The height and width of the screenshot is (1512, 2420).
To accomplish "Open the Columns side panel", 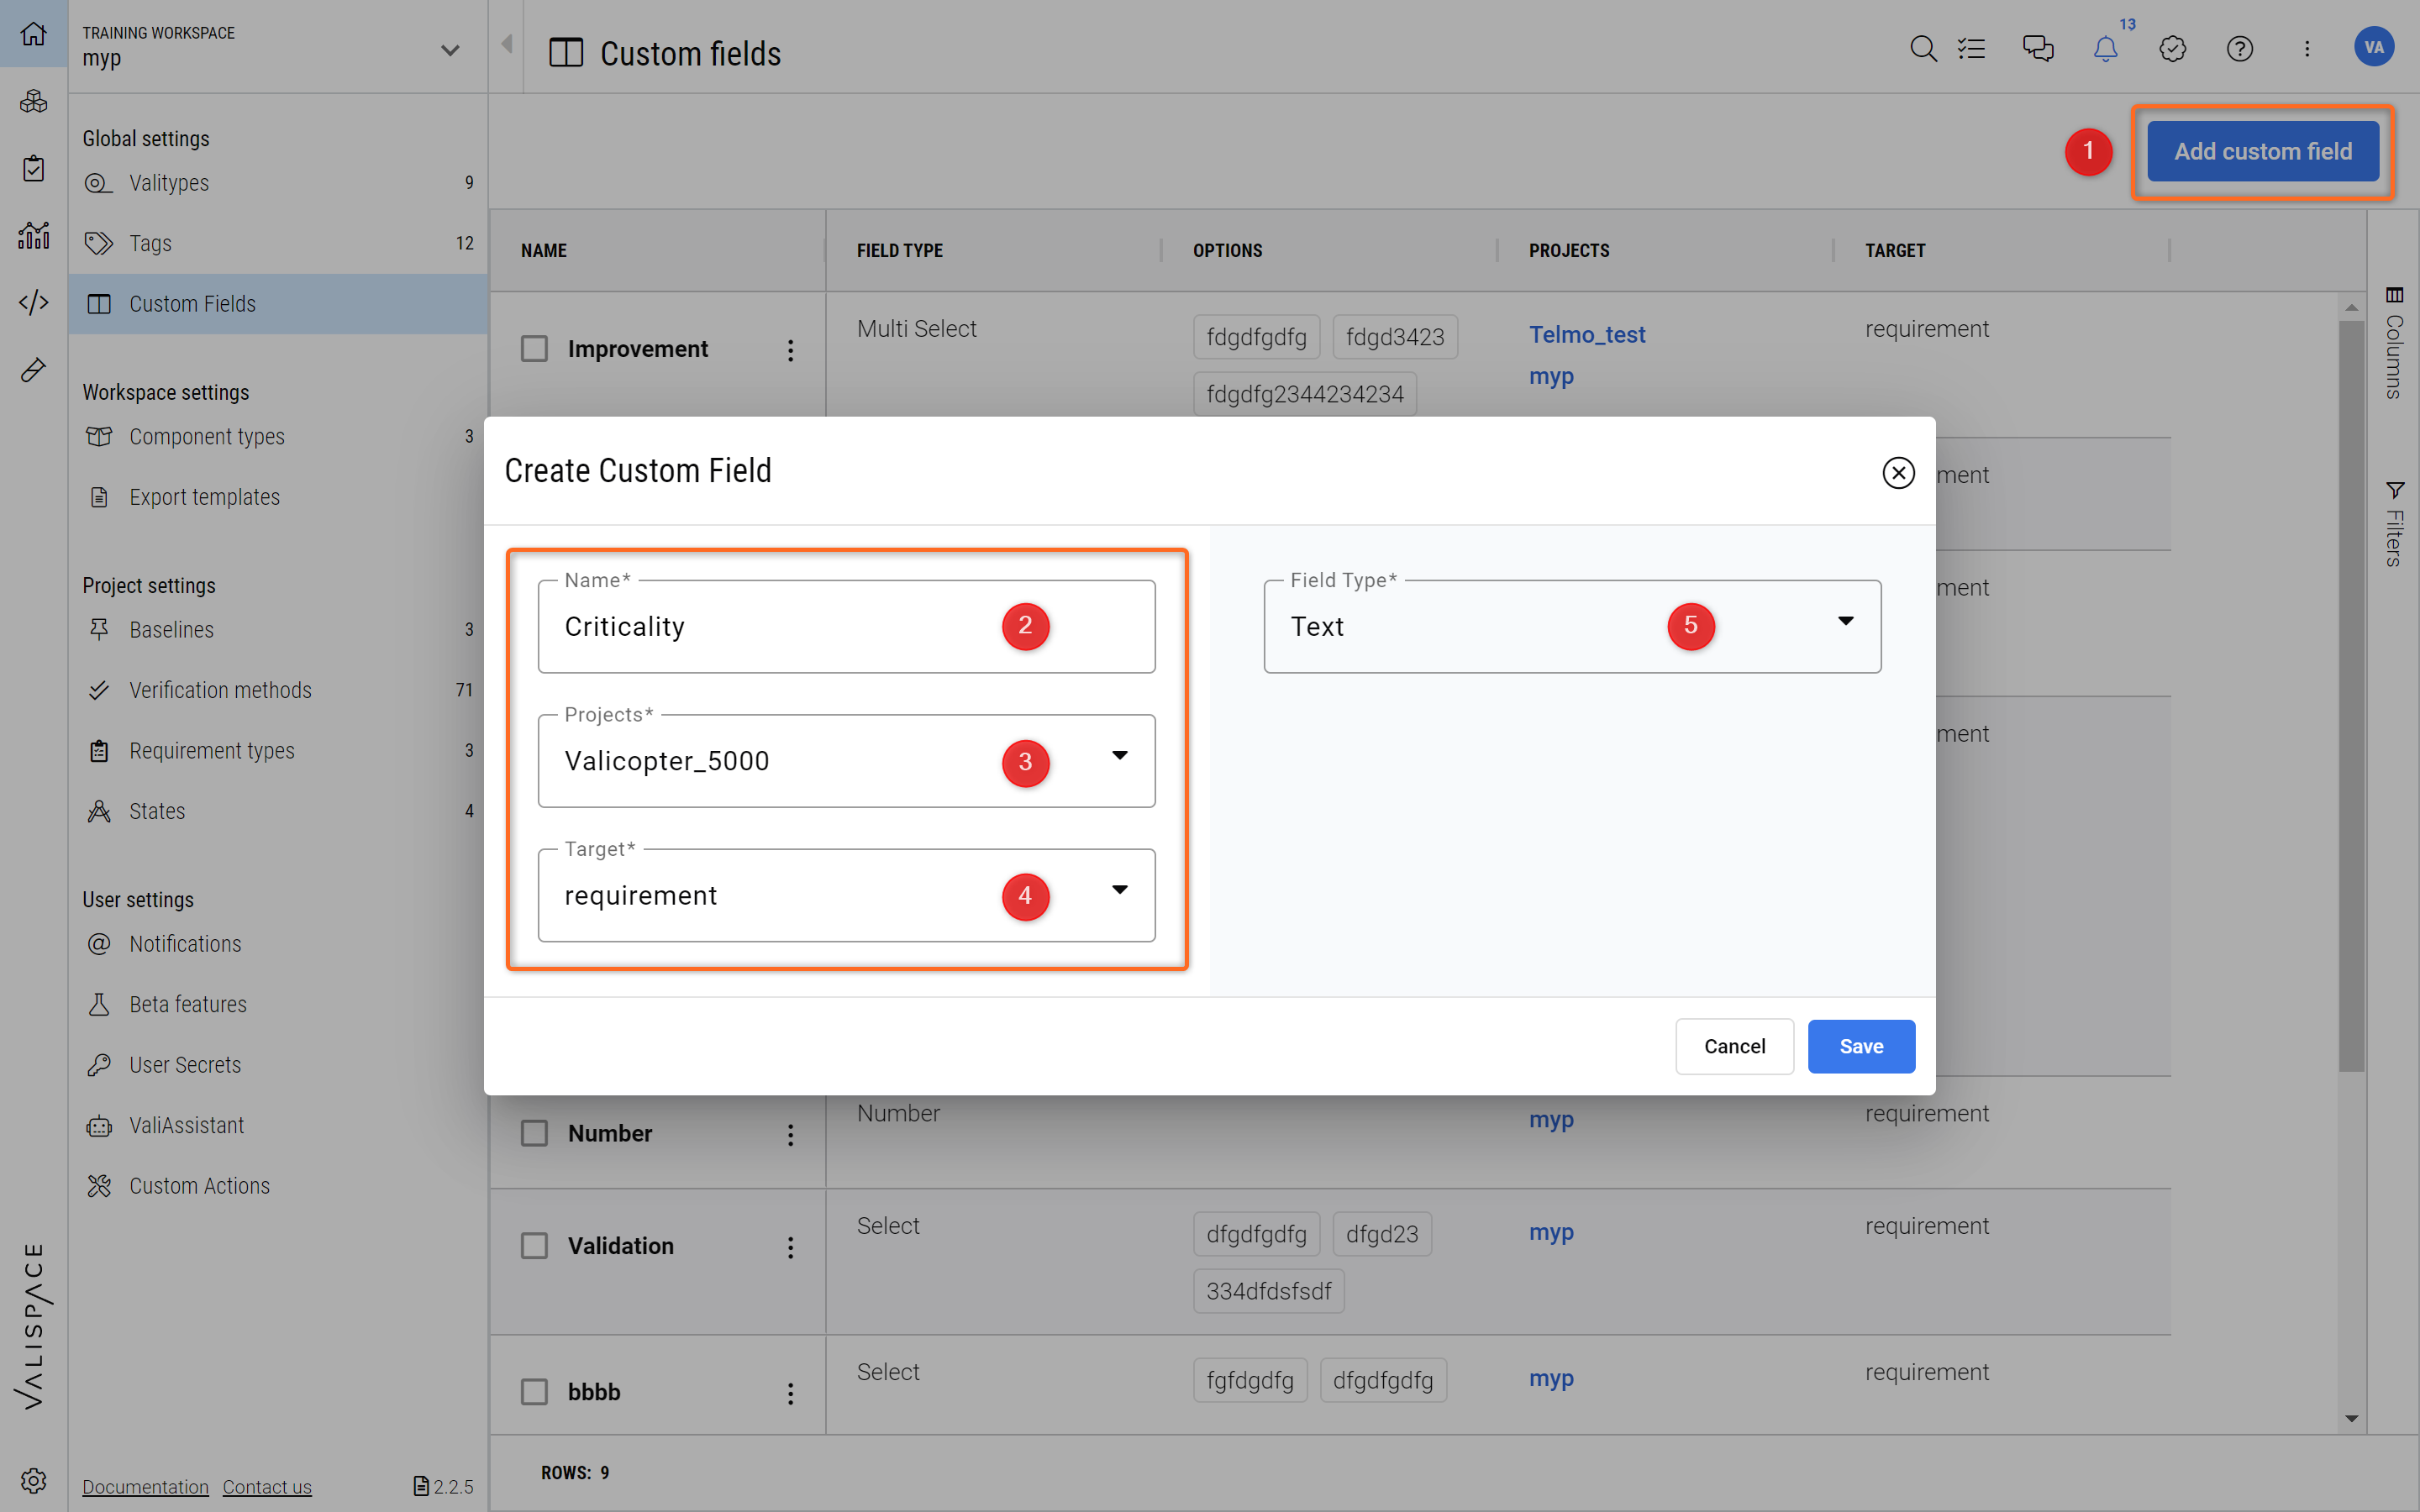I will pos(2394,342).
